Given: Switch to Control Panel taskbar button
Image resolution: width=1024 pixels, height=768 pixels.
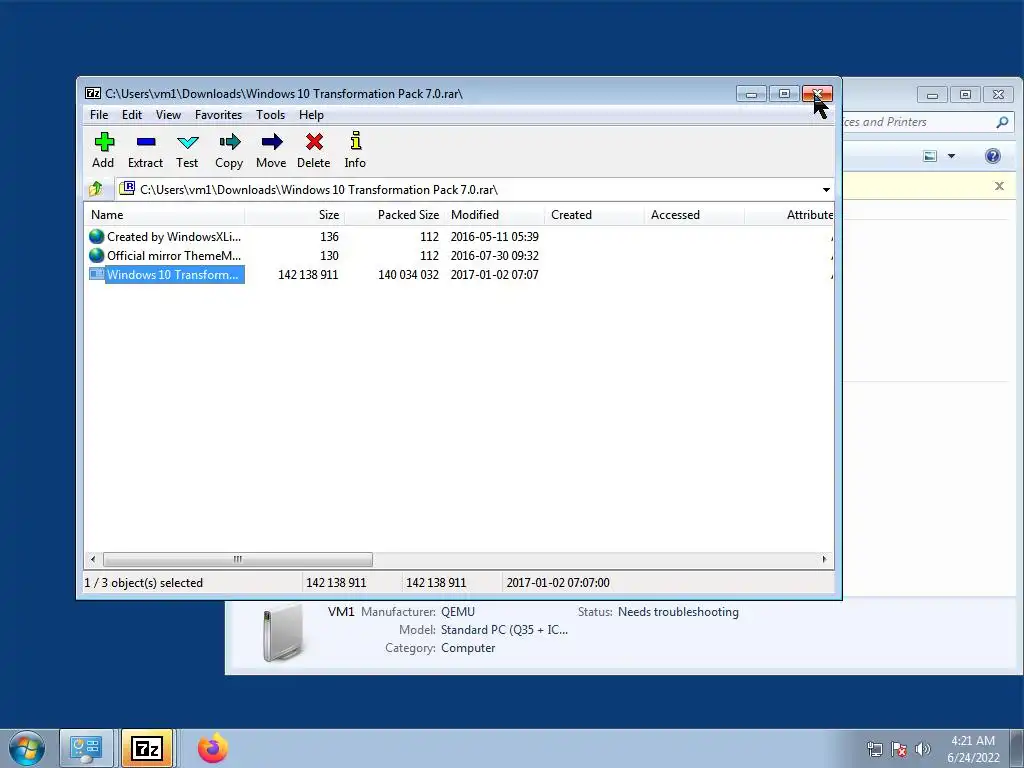Looking at the screenshot, I should (x=86, y=748).
